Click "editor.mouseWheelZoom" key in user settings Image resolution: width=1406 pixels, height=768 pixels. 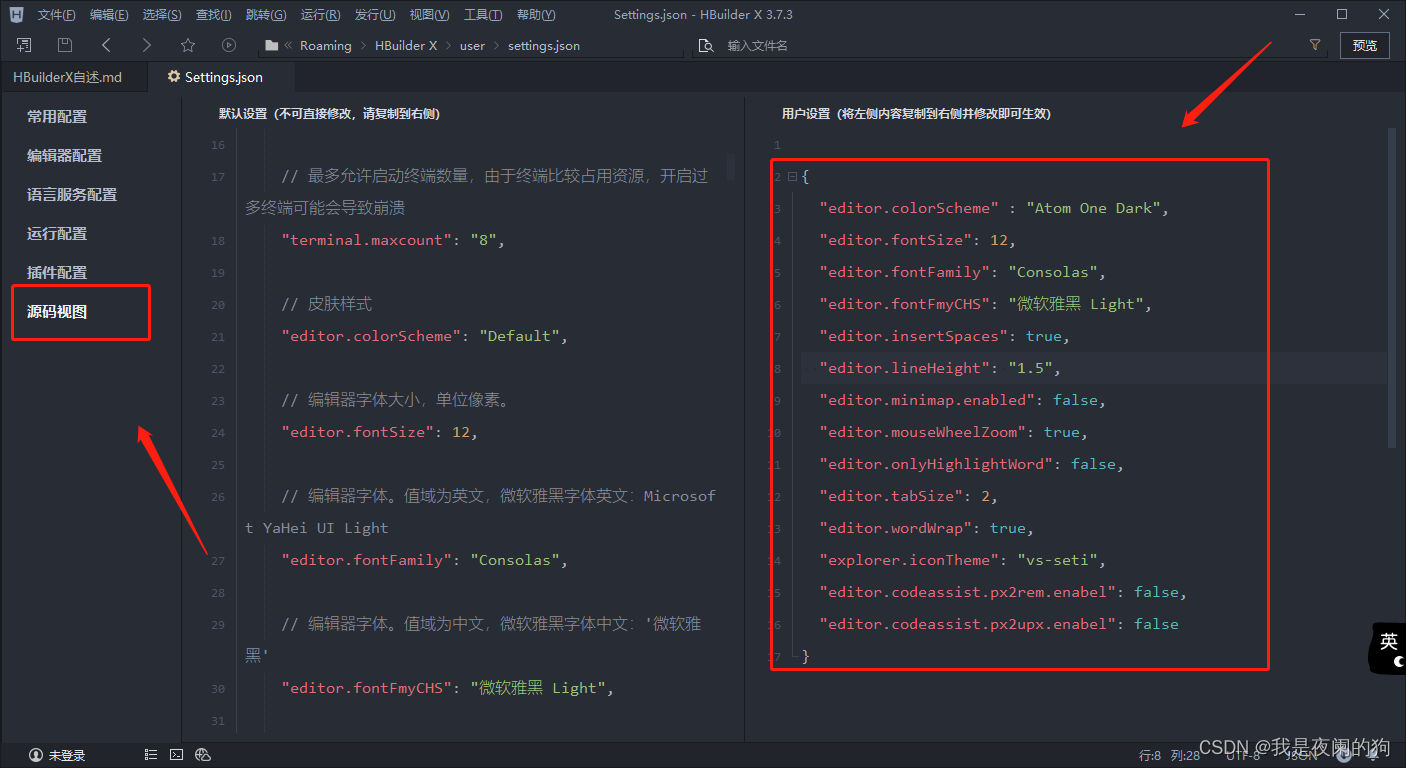tap(923, 432)
